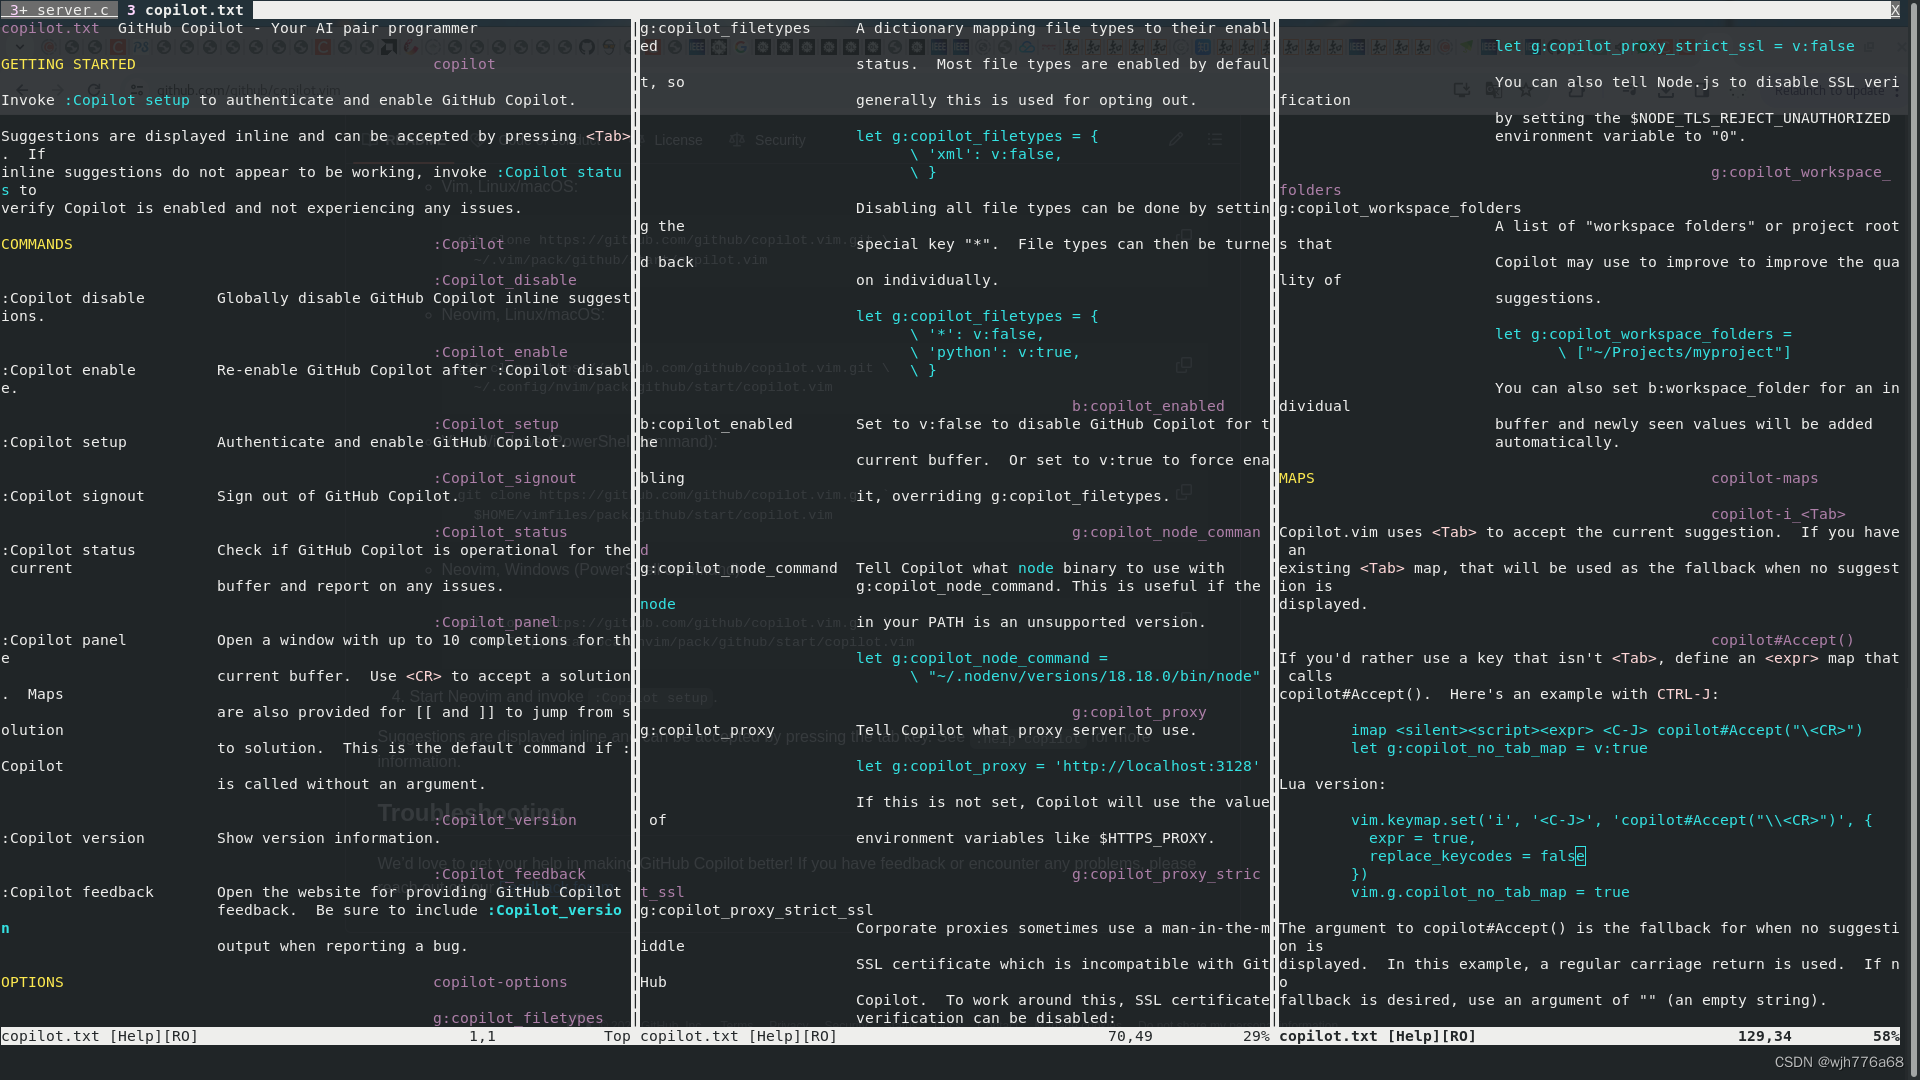This screenshot has height=1080, width=1920.
Task: Click the let g:copilot_proxy localhost:3128 line
Action: pyautogui.click(x=1058, y=766)
